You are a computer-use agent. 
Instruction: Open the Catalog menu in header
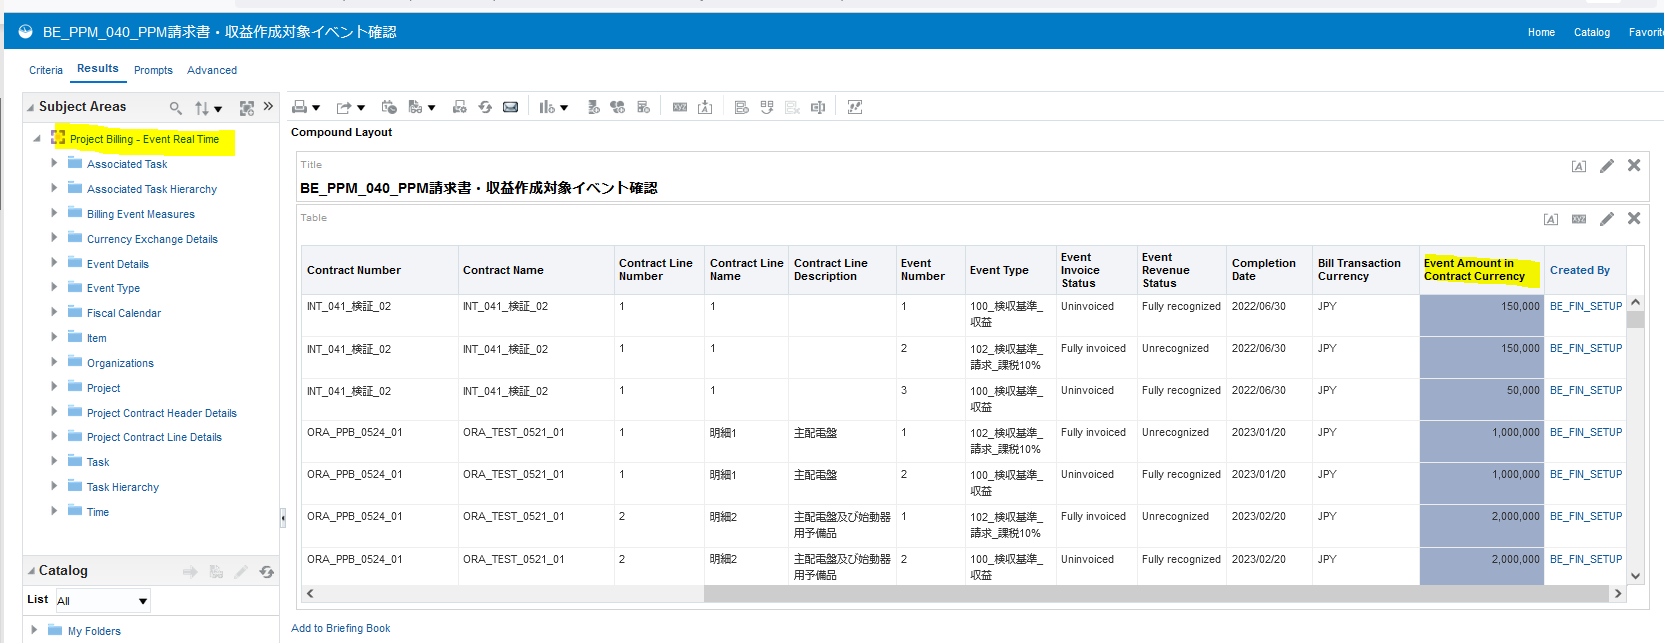pos(1592,32)
